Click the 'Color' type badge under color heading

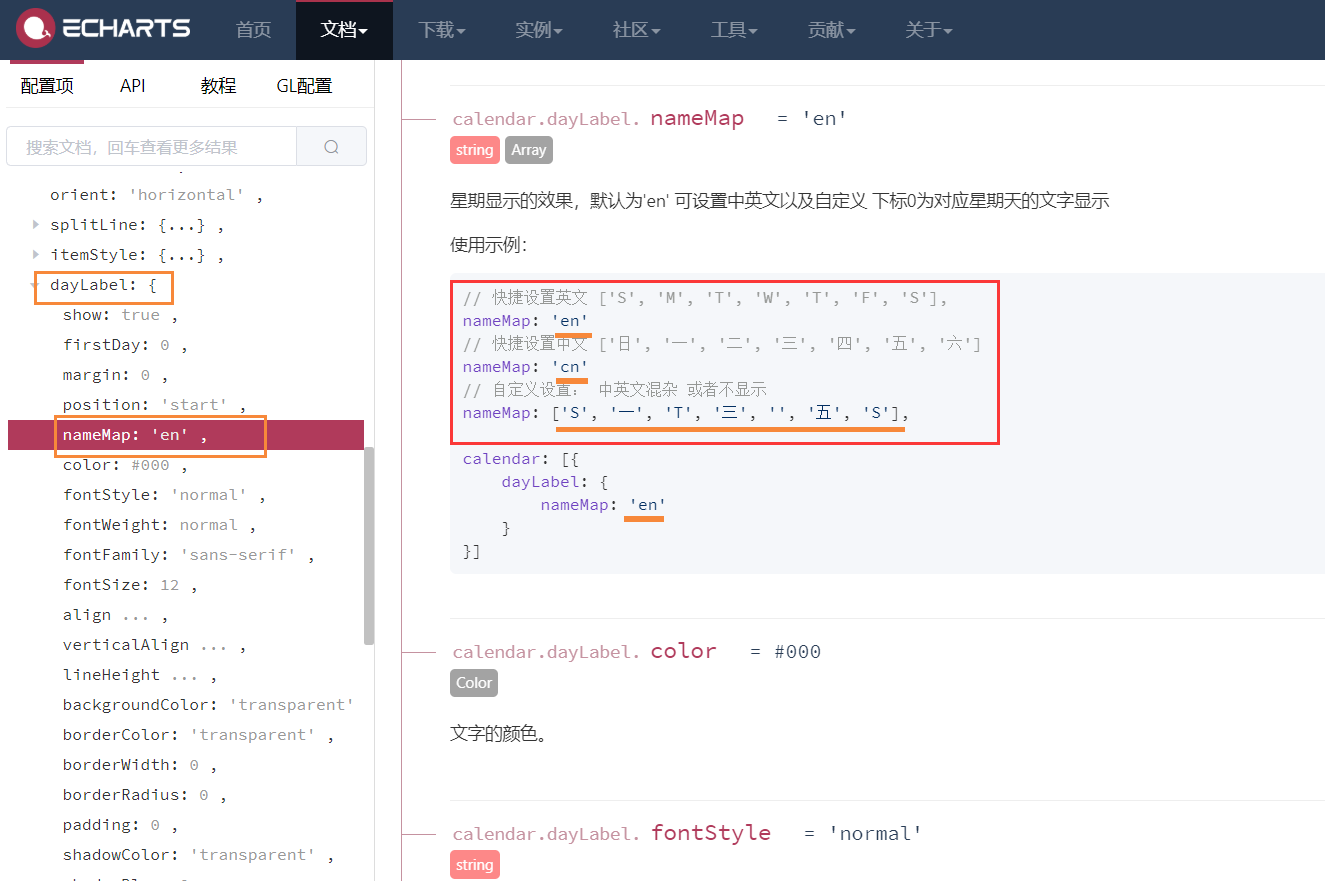point(473,682)
